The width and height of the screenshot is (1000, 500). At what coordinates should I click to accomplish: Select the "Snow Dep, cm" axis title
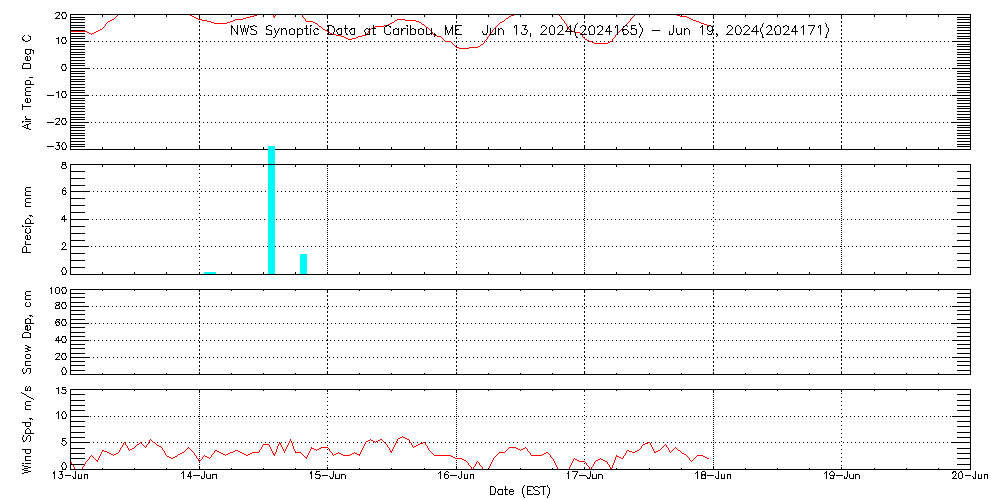28,333
